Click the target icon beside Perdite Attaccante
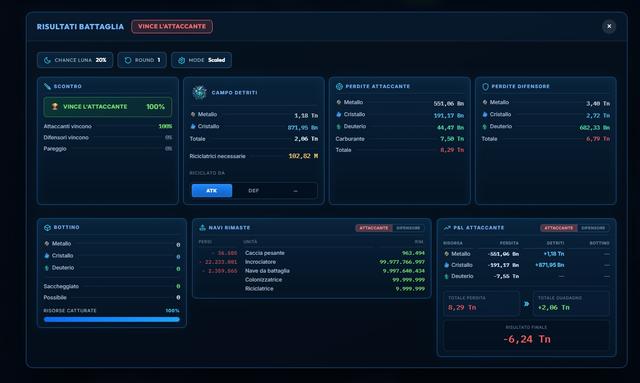Screen dimensions: 640x383 (339, 86)
